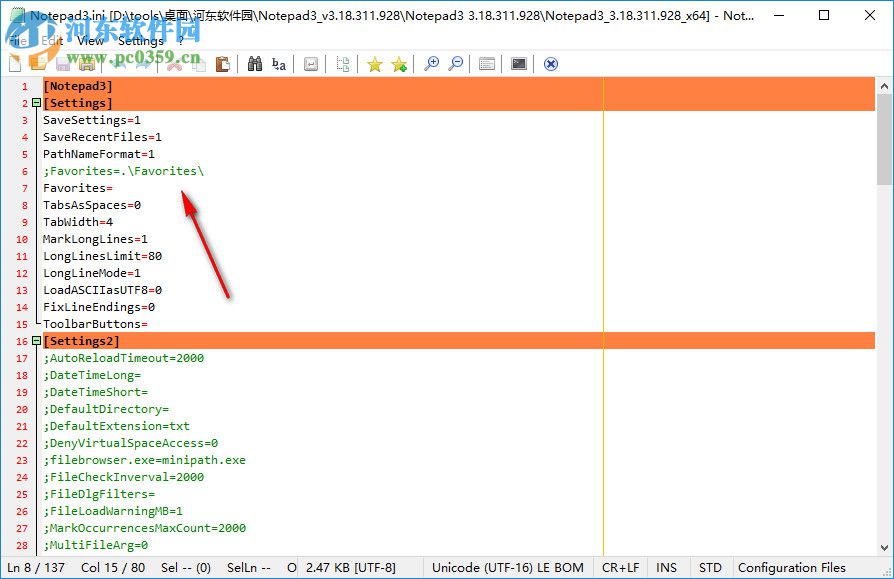
Task: Click the ;filebrowser.exe=minipath.exe line
Action: click(x=144, y=460)
